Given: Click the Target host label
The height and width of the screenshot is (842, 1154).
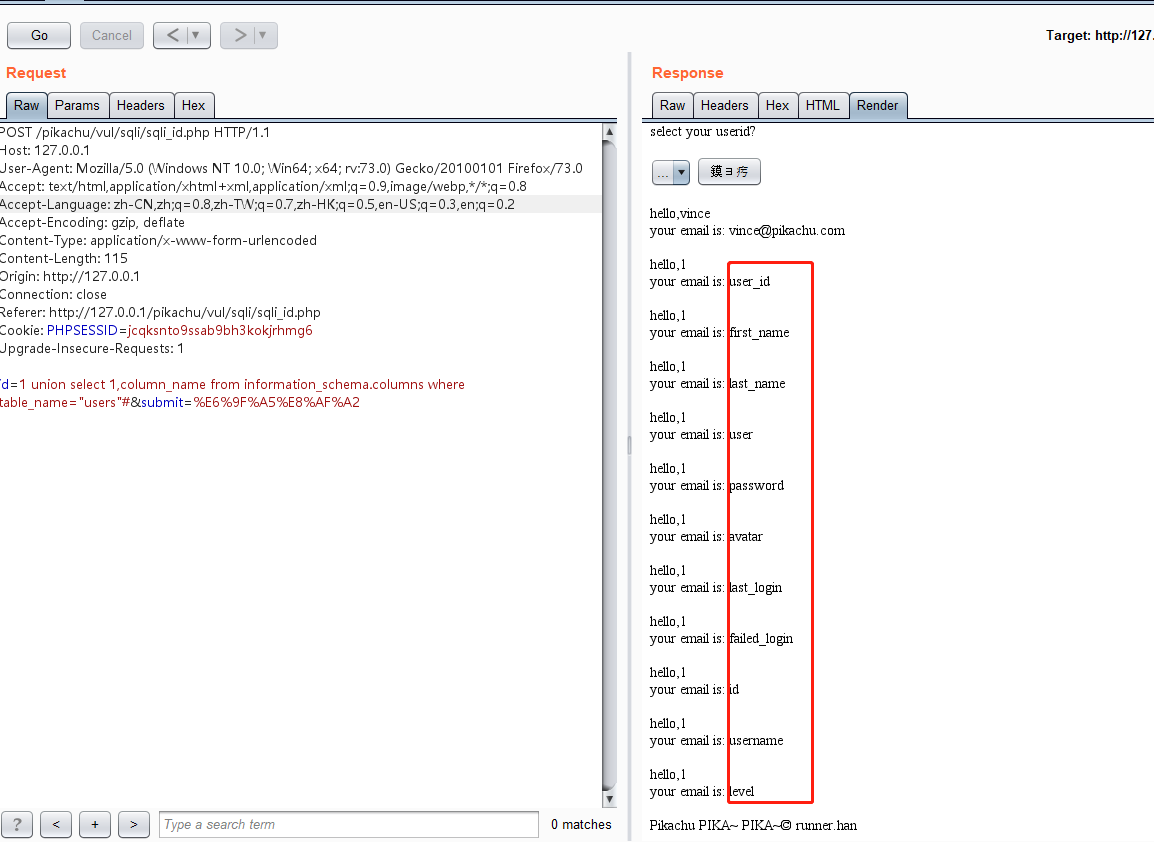Looking at the screenshot, I should (x=1100, y=35).
